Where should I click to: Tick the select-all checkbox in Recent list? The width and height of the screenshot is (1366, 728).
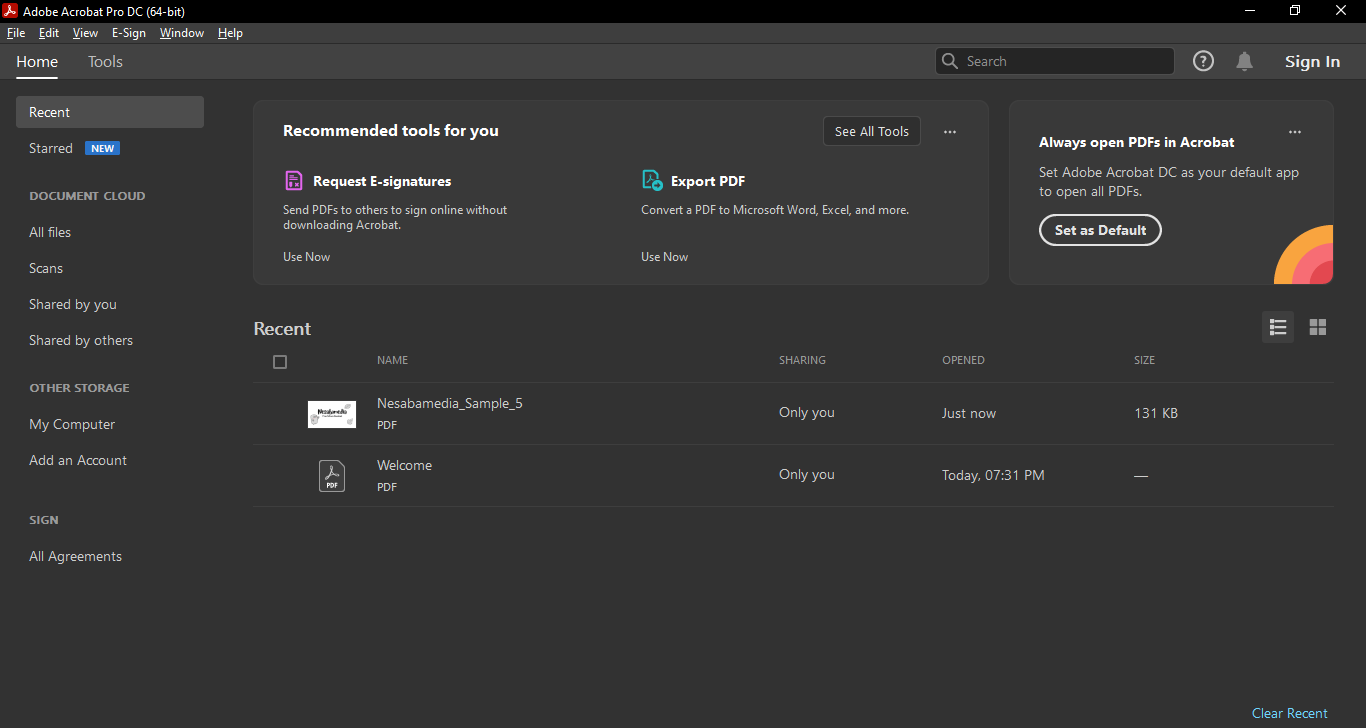(x=280, y=362)
